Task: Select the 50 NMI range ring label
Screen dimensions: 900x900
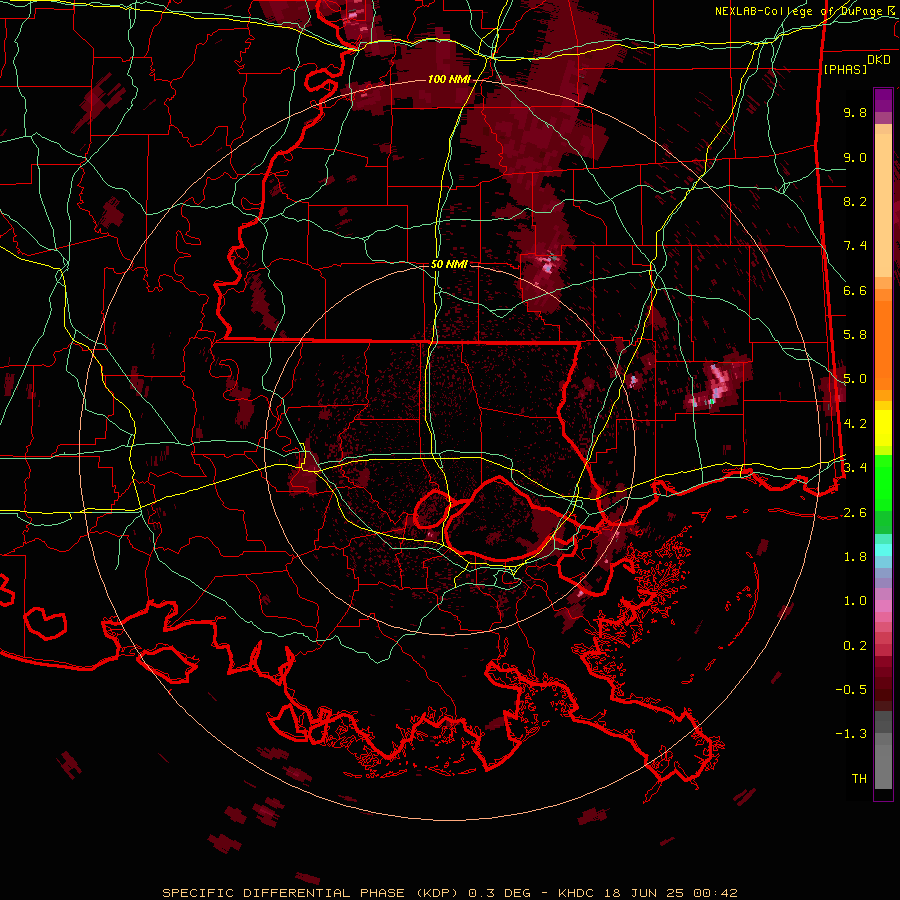Action: 449,264
